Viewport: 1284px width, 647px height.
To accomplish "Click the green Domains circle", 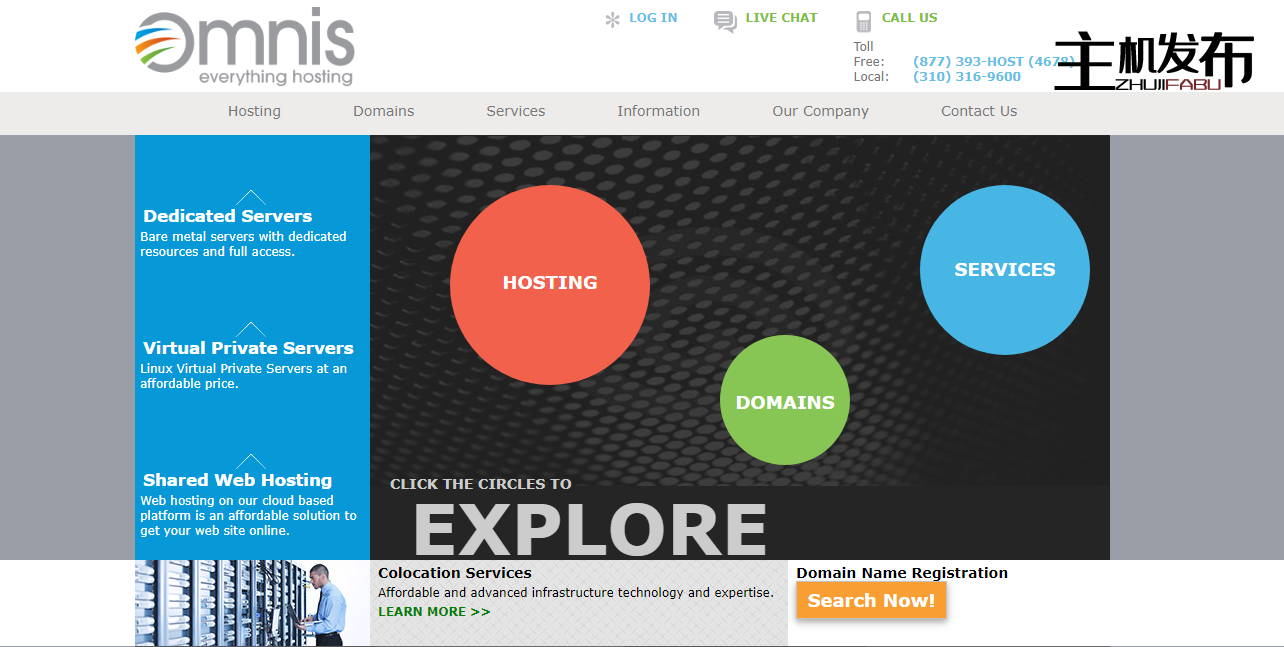I will [x=784, y=400].
